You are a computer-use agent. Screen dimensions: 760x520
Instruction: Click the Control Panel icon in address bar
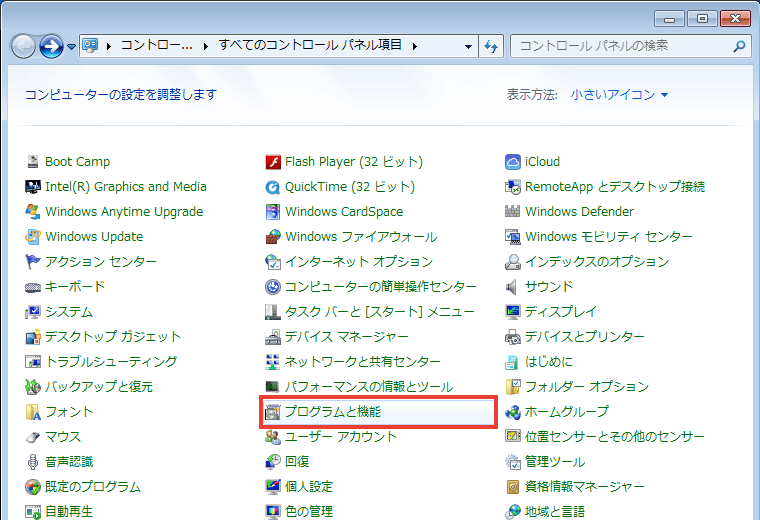point(90,46)
